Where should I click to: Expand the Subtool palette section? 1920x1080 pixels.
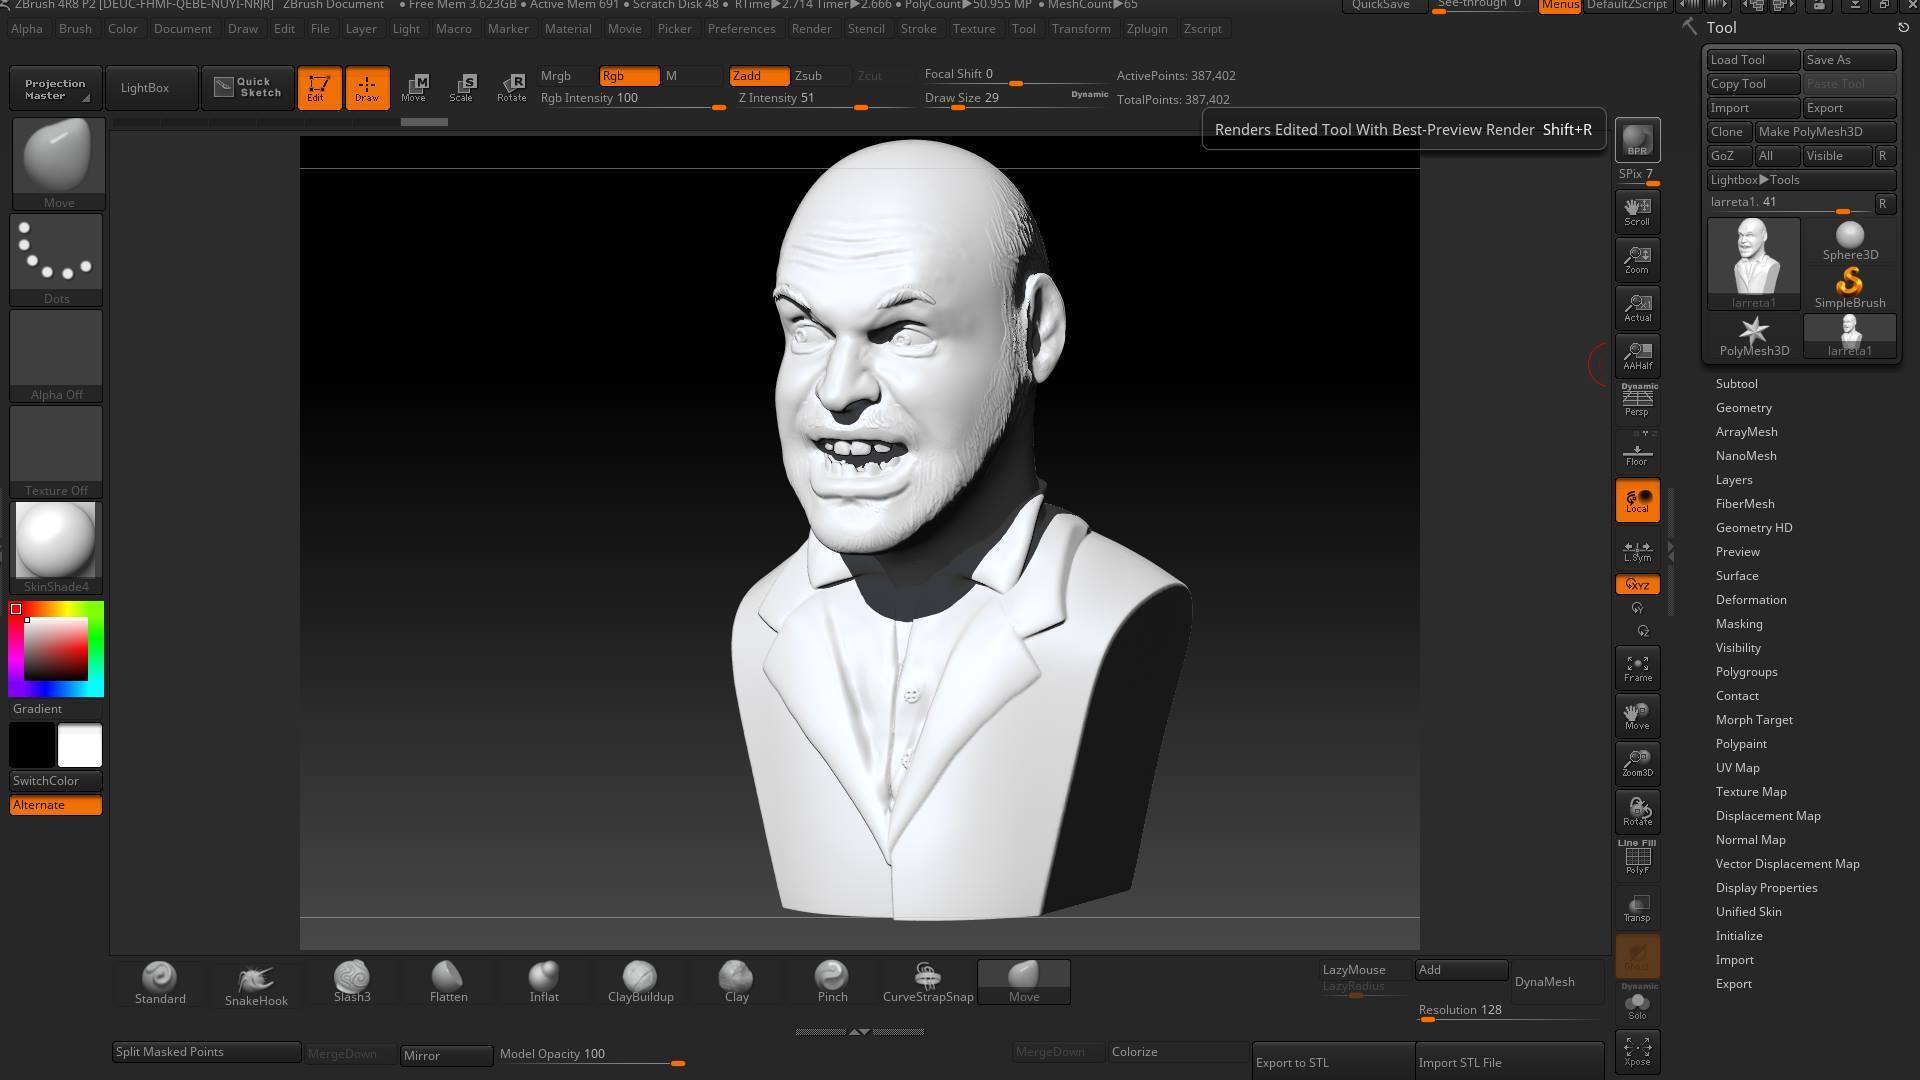(x=1736, y=384)
